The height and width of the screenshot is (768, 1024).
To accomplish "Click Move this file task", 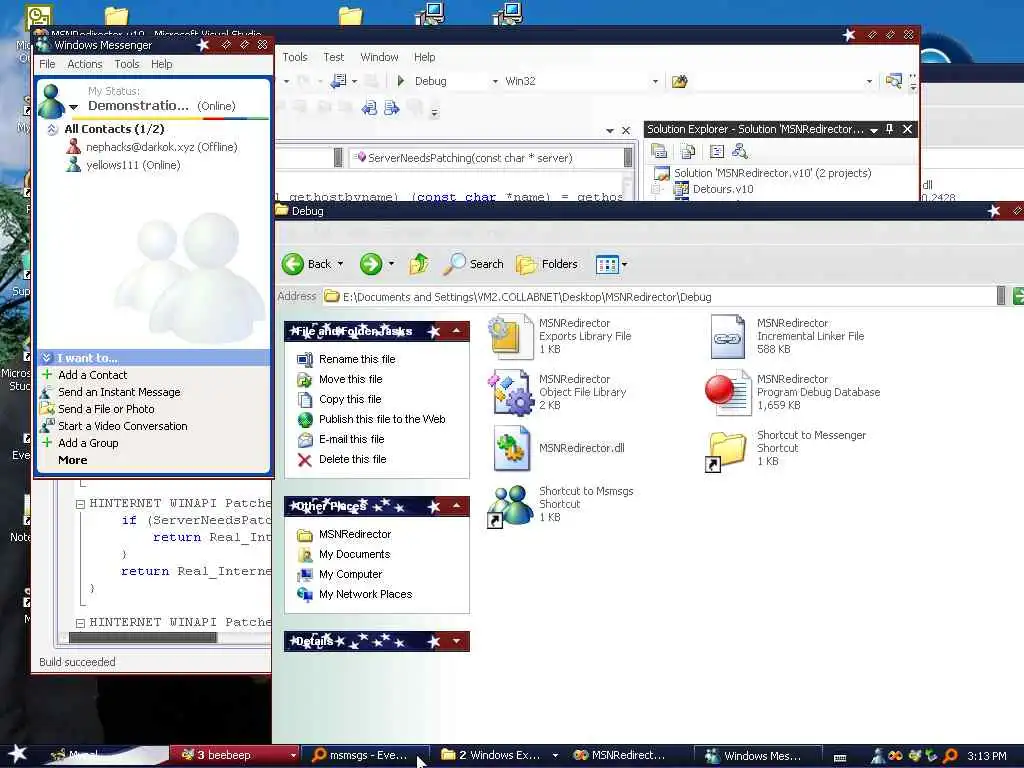I will 351,379.
